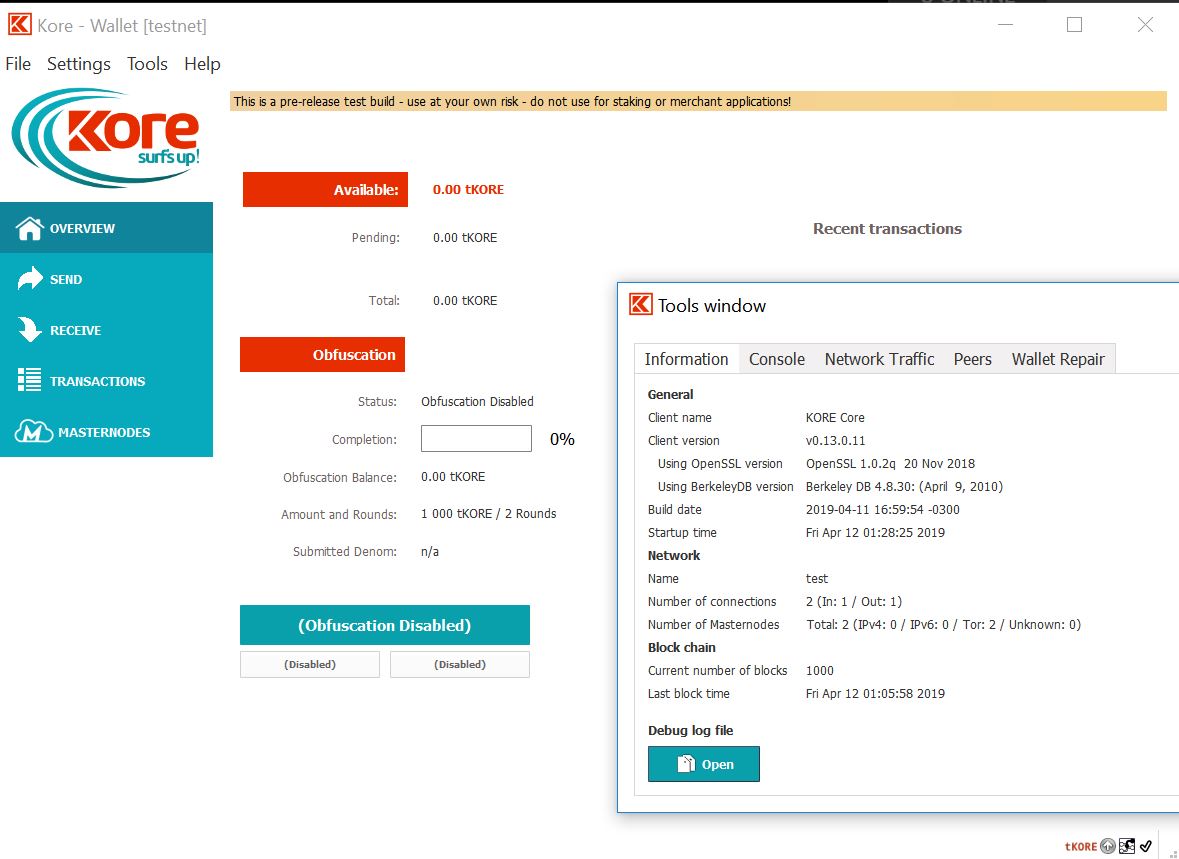Image resolution: width=1179 pixels, height=859 pixels.
Task: Click the Berkeley DB 4.8.30 version value
Action: tap(905, 487)
